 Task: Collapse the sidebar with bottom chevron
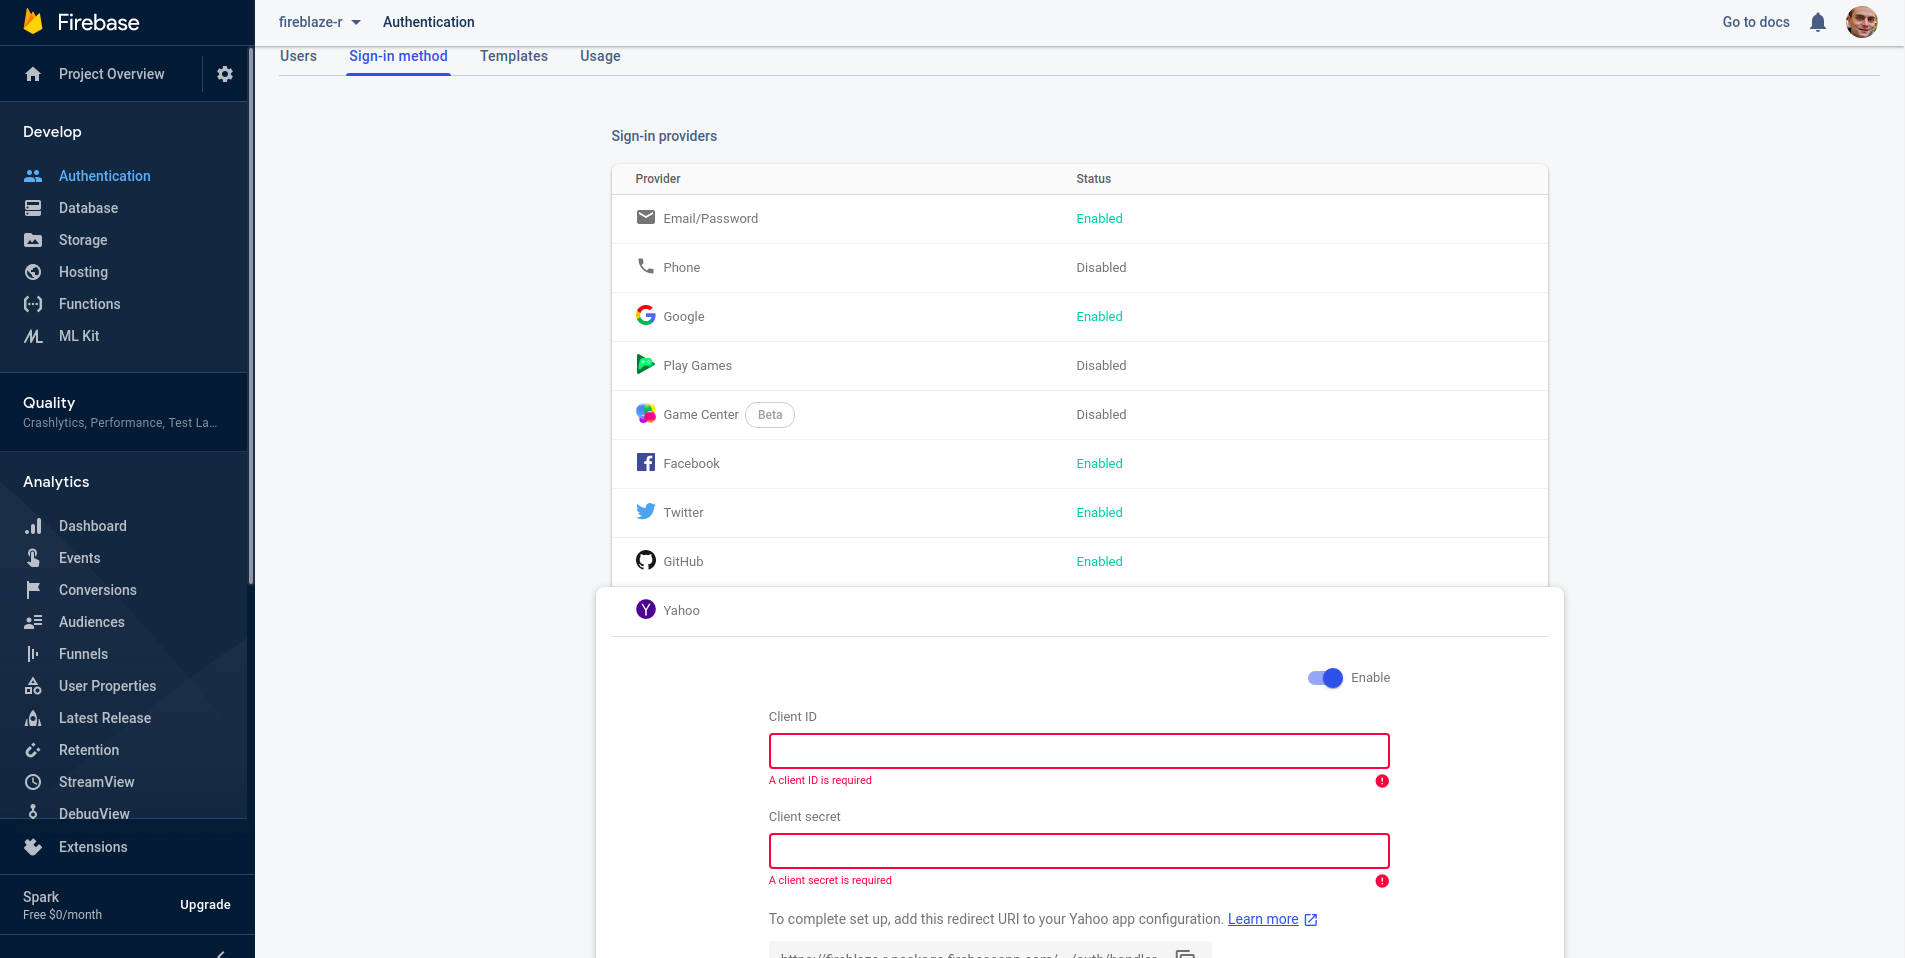221,953
